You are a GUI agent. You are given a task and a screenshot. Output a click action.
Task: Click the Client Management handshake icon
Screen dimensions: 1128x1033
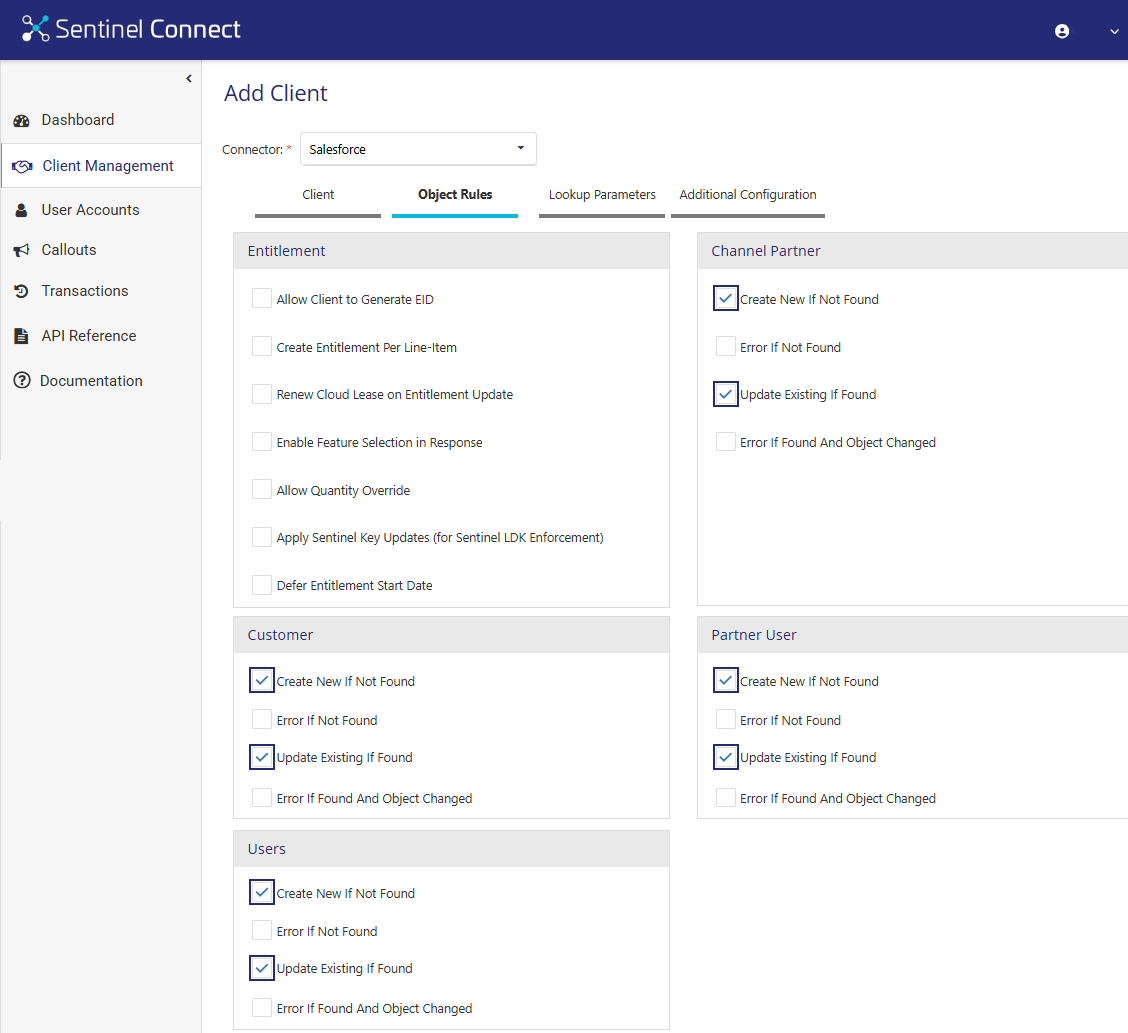pyautogui.click(x=22, y=167)
